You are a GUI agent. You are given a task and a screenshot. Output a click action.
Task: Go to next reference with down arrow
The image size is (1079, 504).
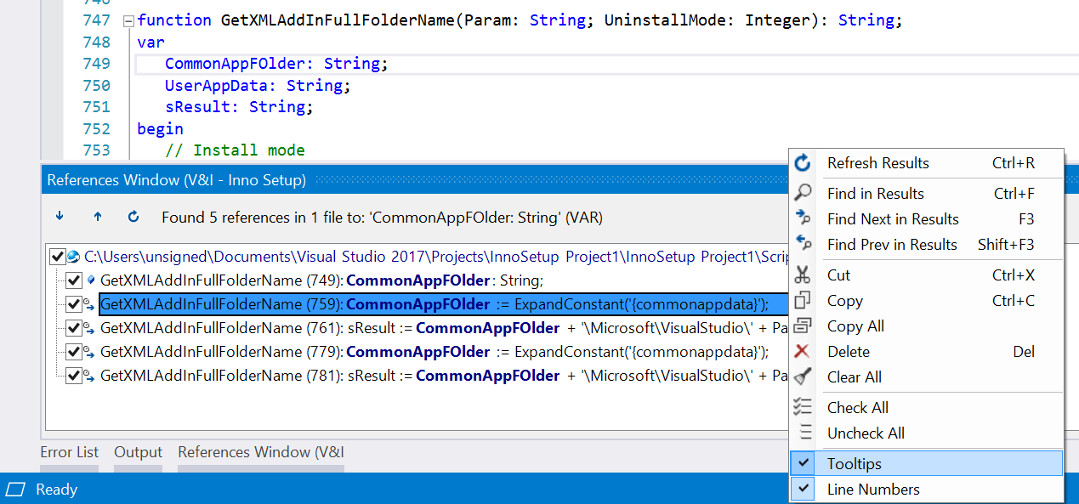(x=59, y=217)
